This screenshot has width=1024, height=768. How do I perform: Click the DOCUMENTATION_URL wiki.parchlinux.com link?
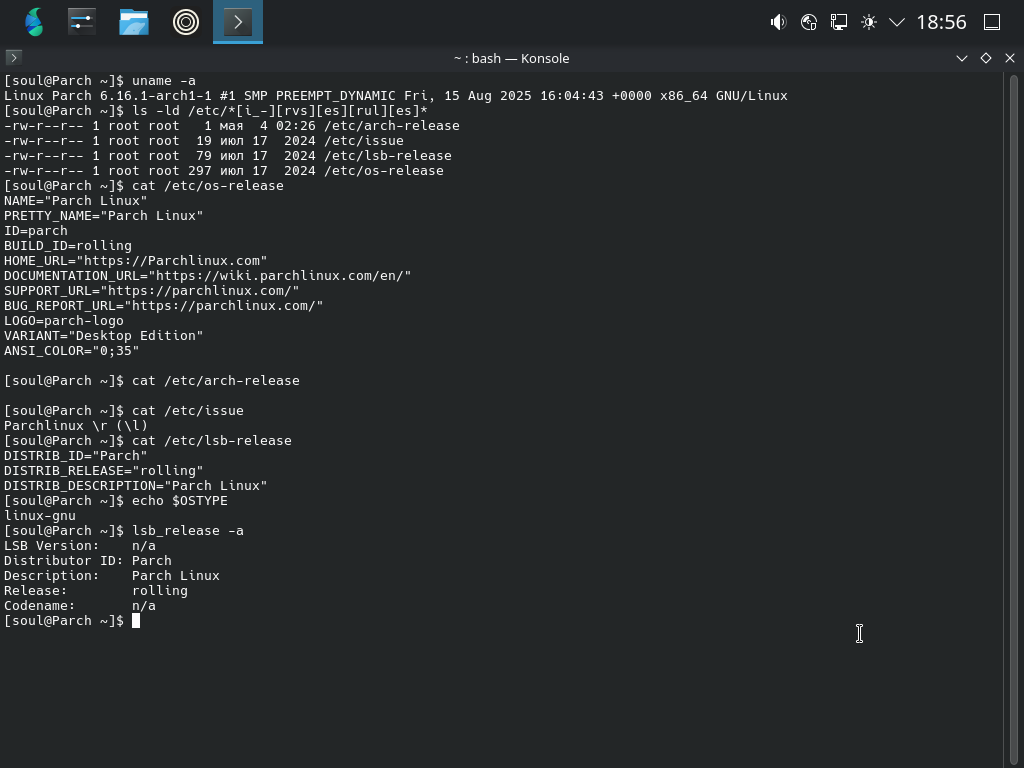point(280,276)
